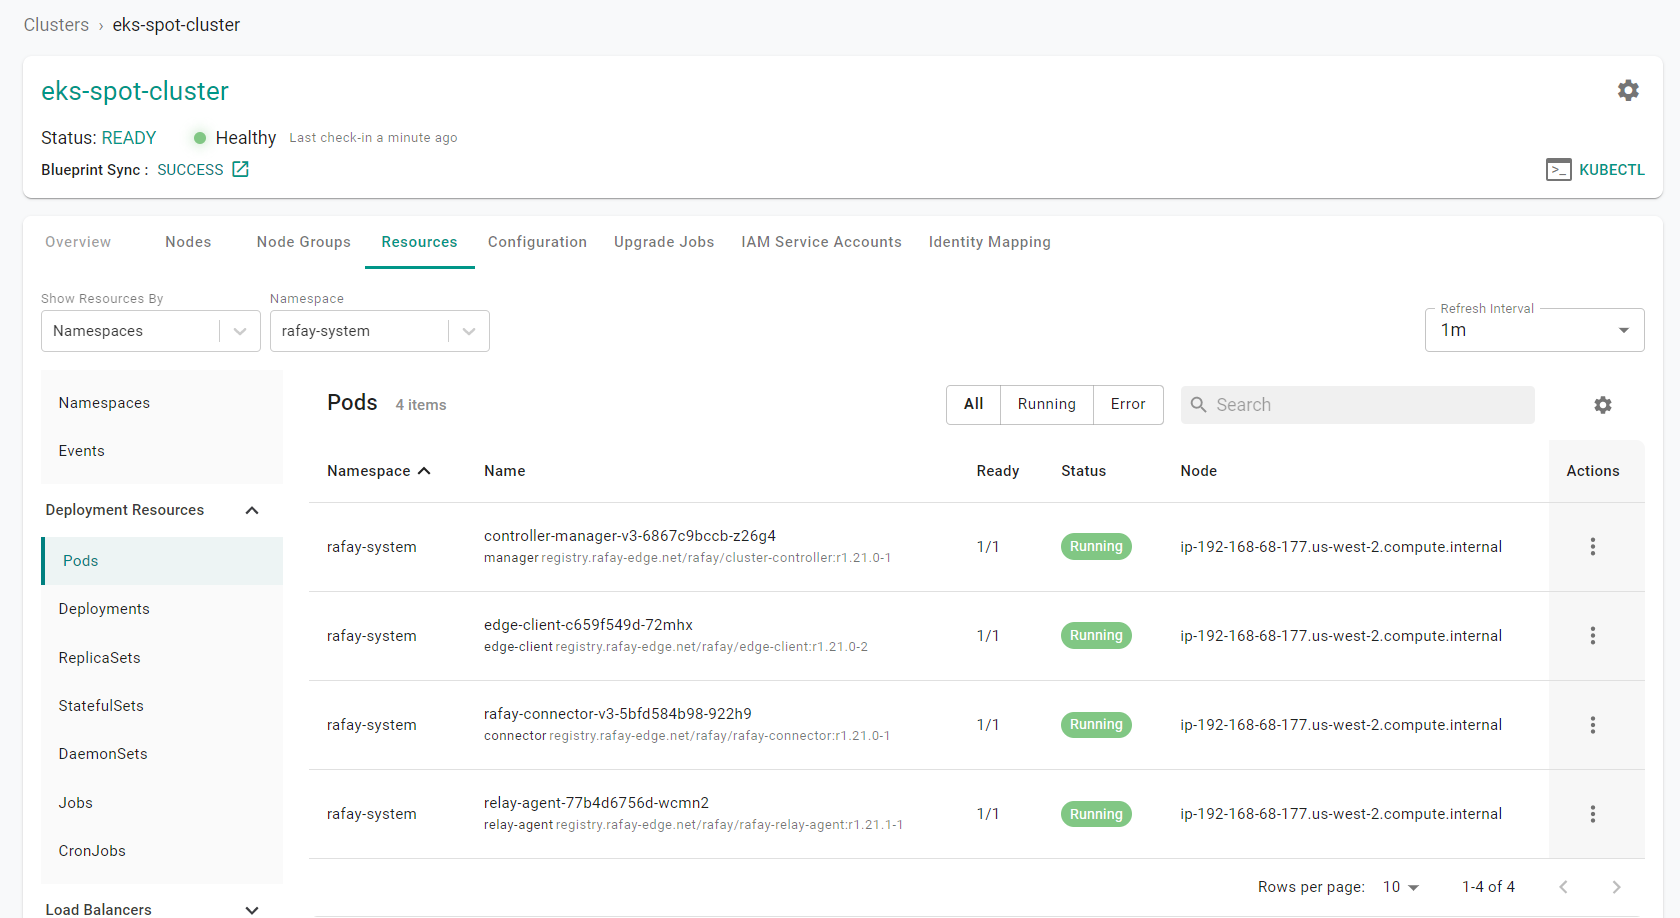Open Pods table settings gear
This screenshot has width=1680, height=918.
(1603, 405)
